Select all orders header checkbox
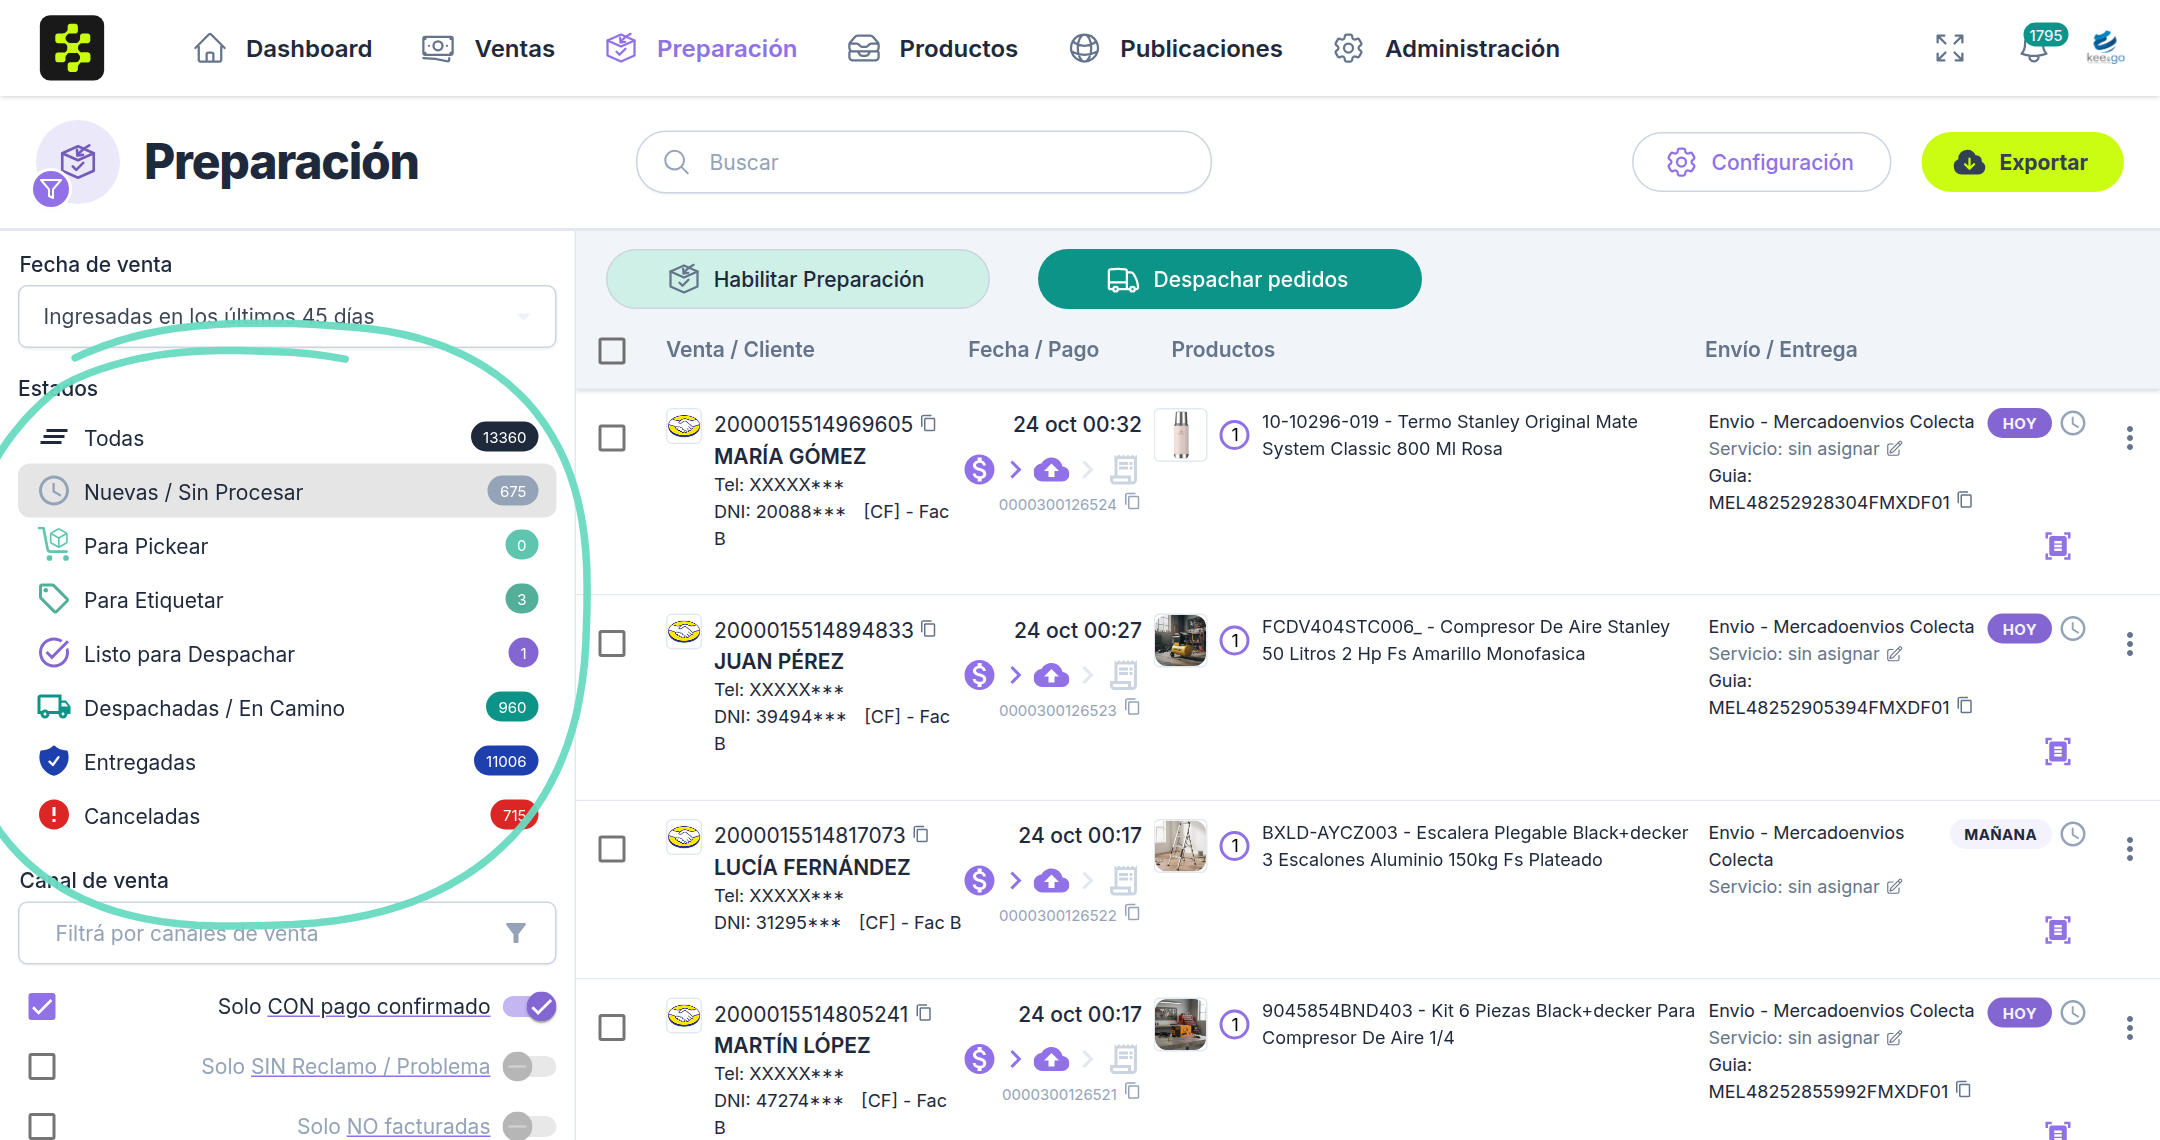2160x1140 pixels. [x=612, y=351]
